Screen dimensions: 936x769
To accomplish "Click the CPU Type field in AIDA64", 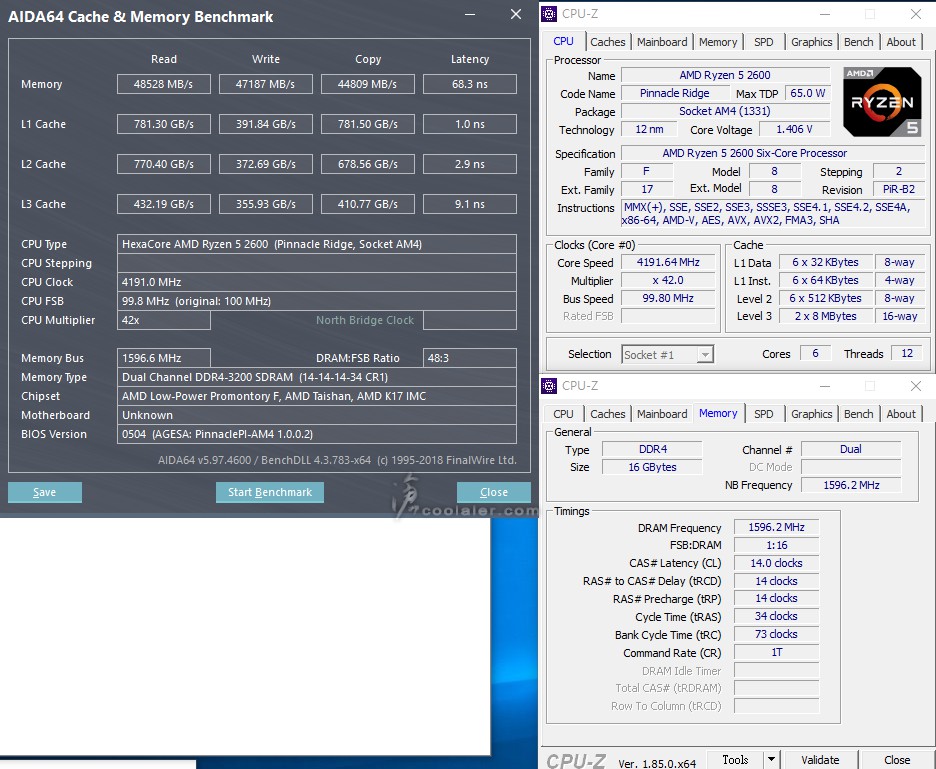I will [317, 244].
